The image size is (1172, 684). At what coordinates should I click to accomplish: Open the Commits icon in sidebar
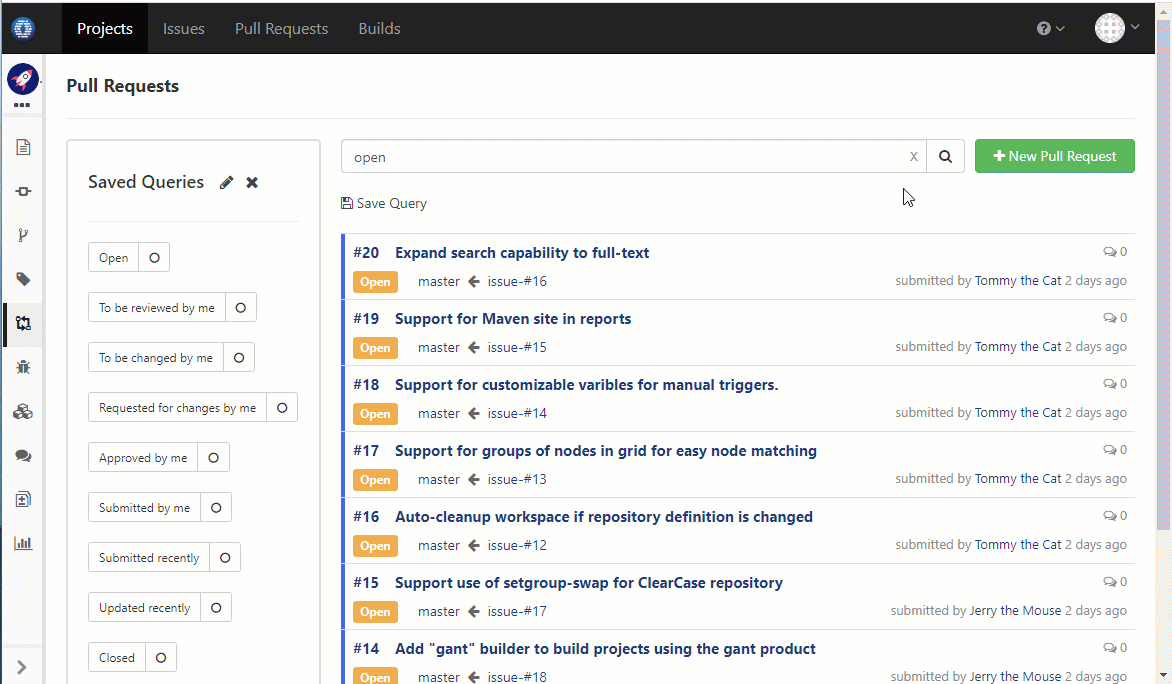23,191
